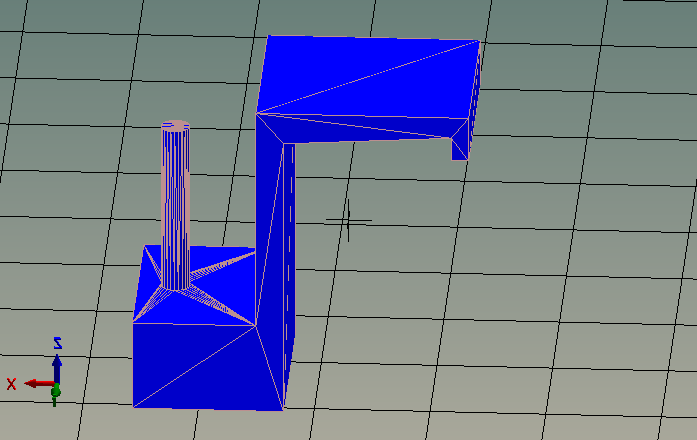Click the red X axis arrow

click(x=39, y=383)
